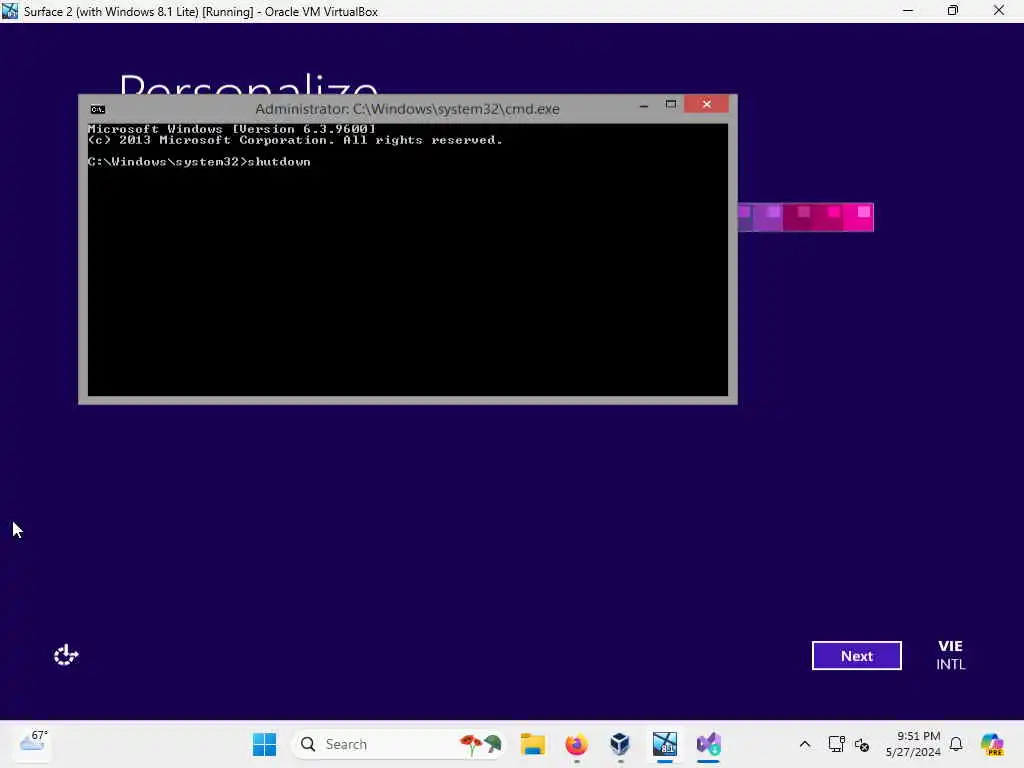This screenshot has width=1024, height=768.
Task: Minimize the VirtualBox VM window
Action: (908, 10)
